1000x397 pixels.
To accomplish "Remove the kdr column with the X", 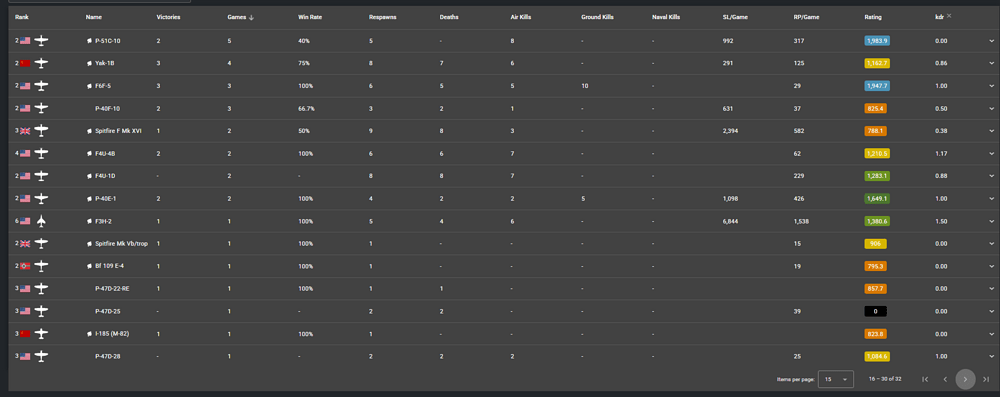I will 949,16.
